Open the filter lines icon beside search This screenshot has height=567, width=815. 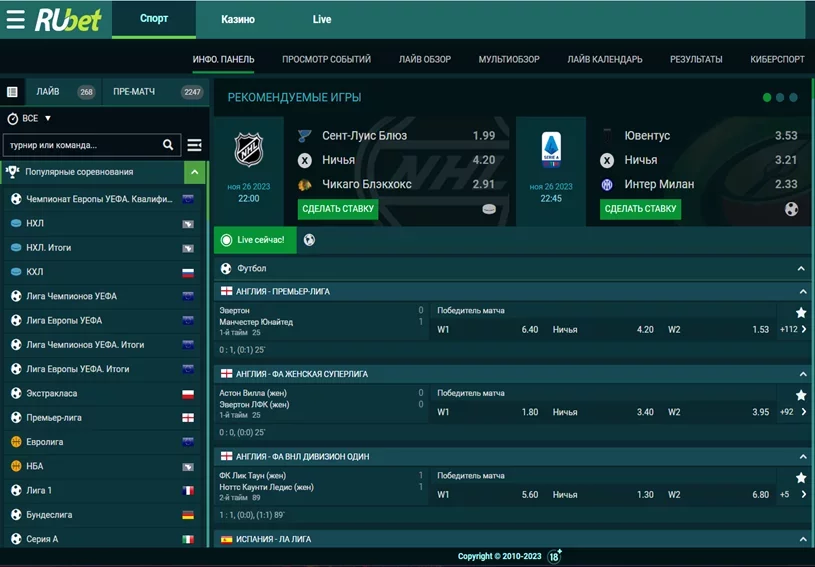[194, 145]
